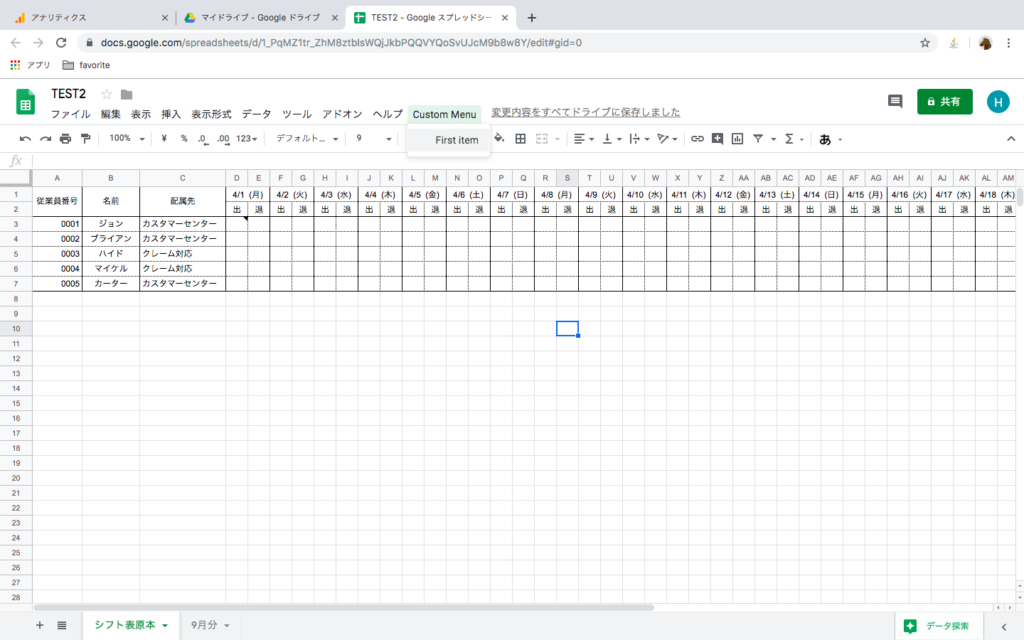Open the all sheets list icon
This screenshot has width=1024, height=640.
62,625
